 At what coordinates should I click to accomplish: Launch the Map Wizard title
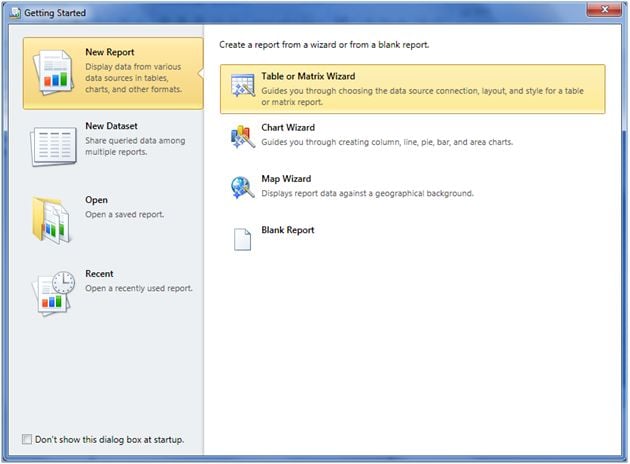(x=286, y=179)
